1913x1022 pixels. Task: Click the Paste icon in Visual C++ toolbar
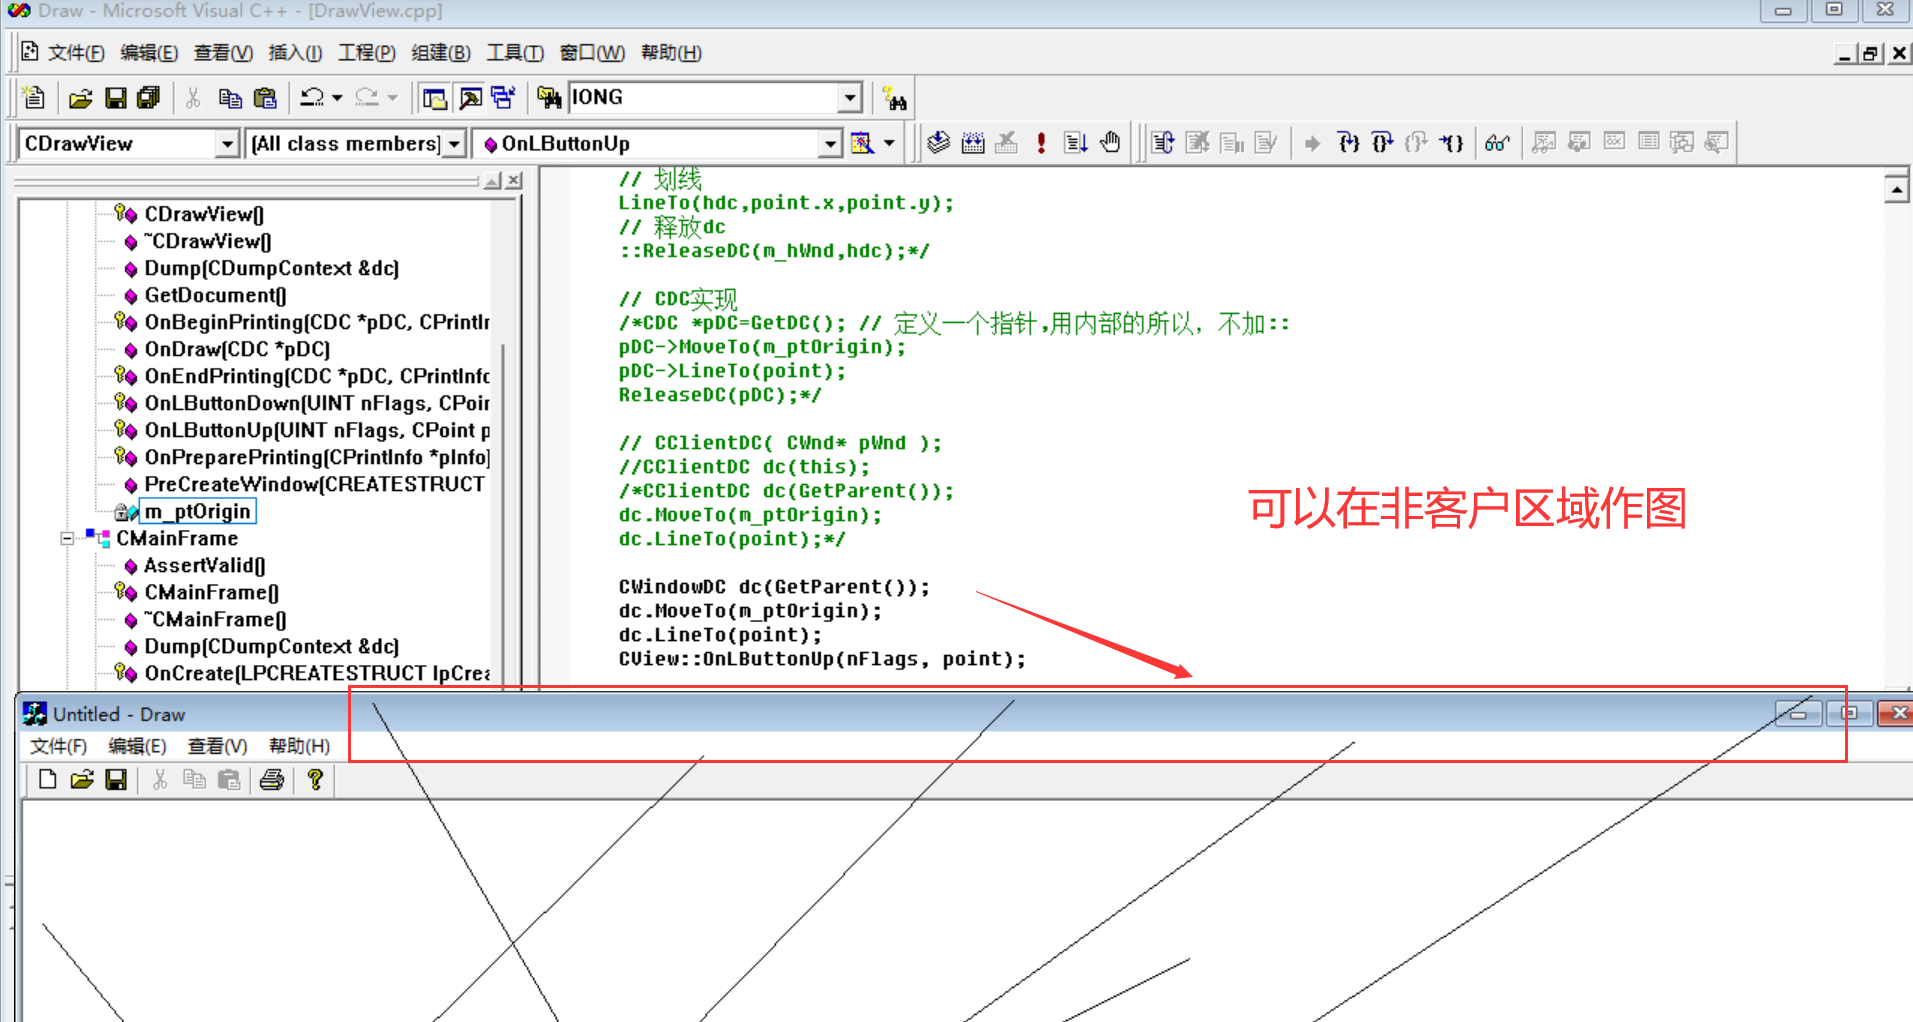tap(265, 98)
